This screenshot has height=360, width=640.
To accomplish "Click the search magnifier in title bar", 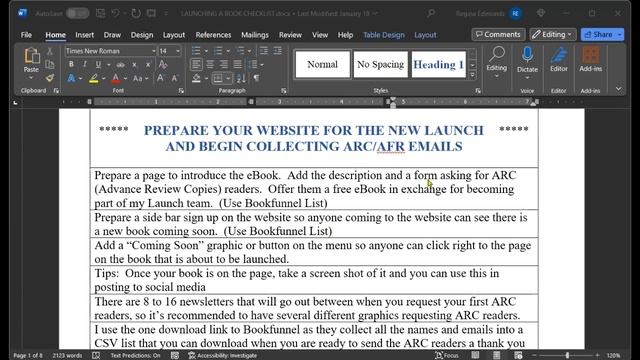I will [x=431, y=13].
